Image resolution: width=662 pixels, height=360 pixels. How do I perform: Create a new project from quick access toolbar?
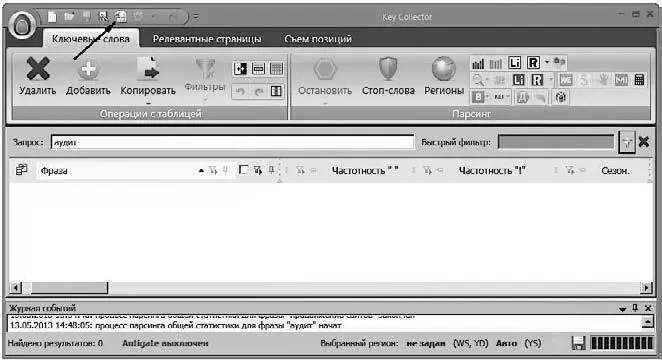pyautogui.click(x=52, y=17)
